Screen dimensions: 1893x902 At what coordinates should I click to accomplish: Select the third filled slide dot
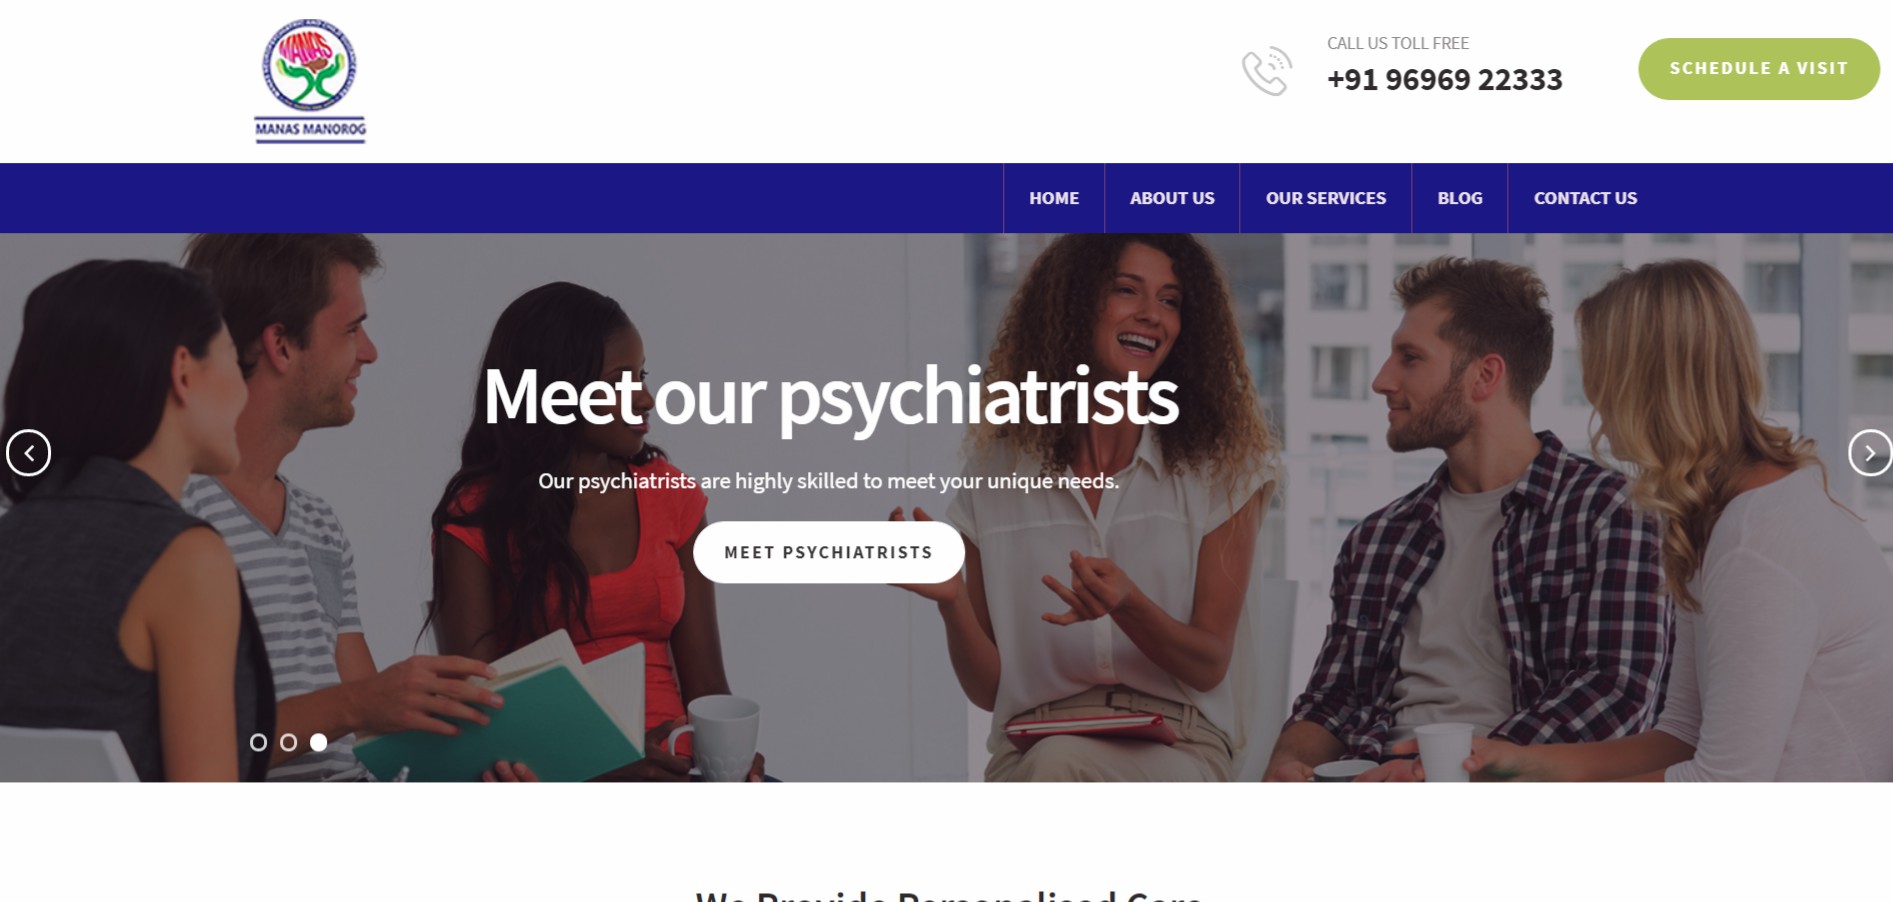click(318, 742)
